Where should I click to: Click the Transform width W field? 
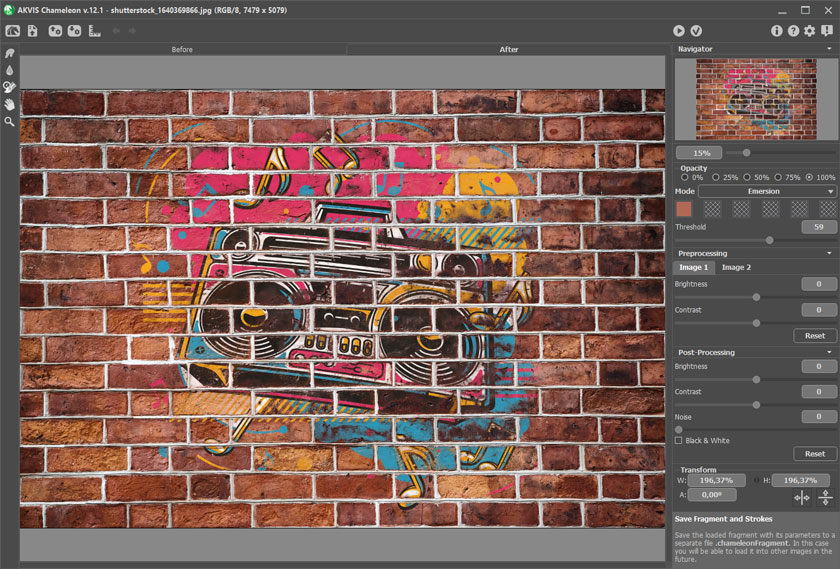(716, 480)
